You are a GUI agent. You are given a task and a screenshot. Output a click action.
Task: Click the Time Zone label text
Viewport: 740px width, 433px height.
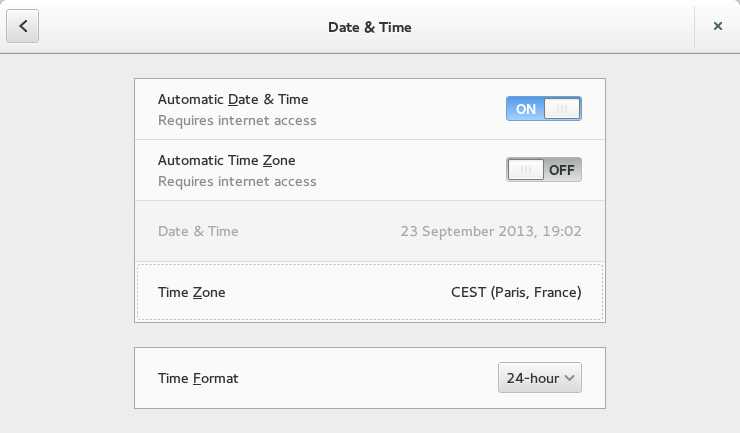(192, 292)
